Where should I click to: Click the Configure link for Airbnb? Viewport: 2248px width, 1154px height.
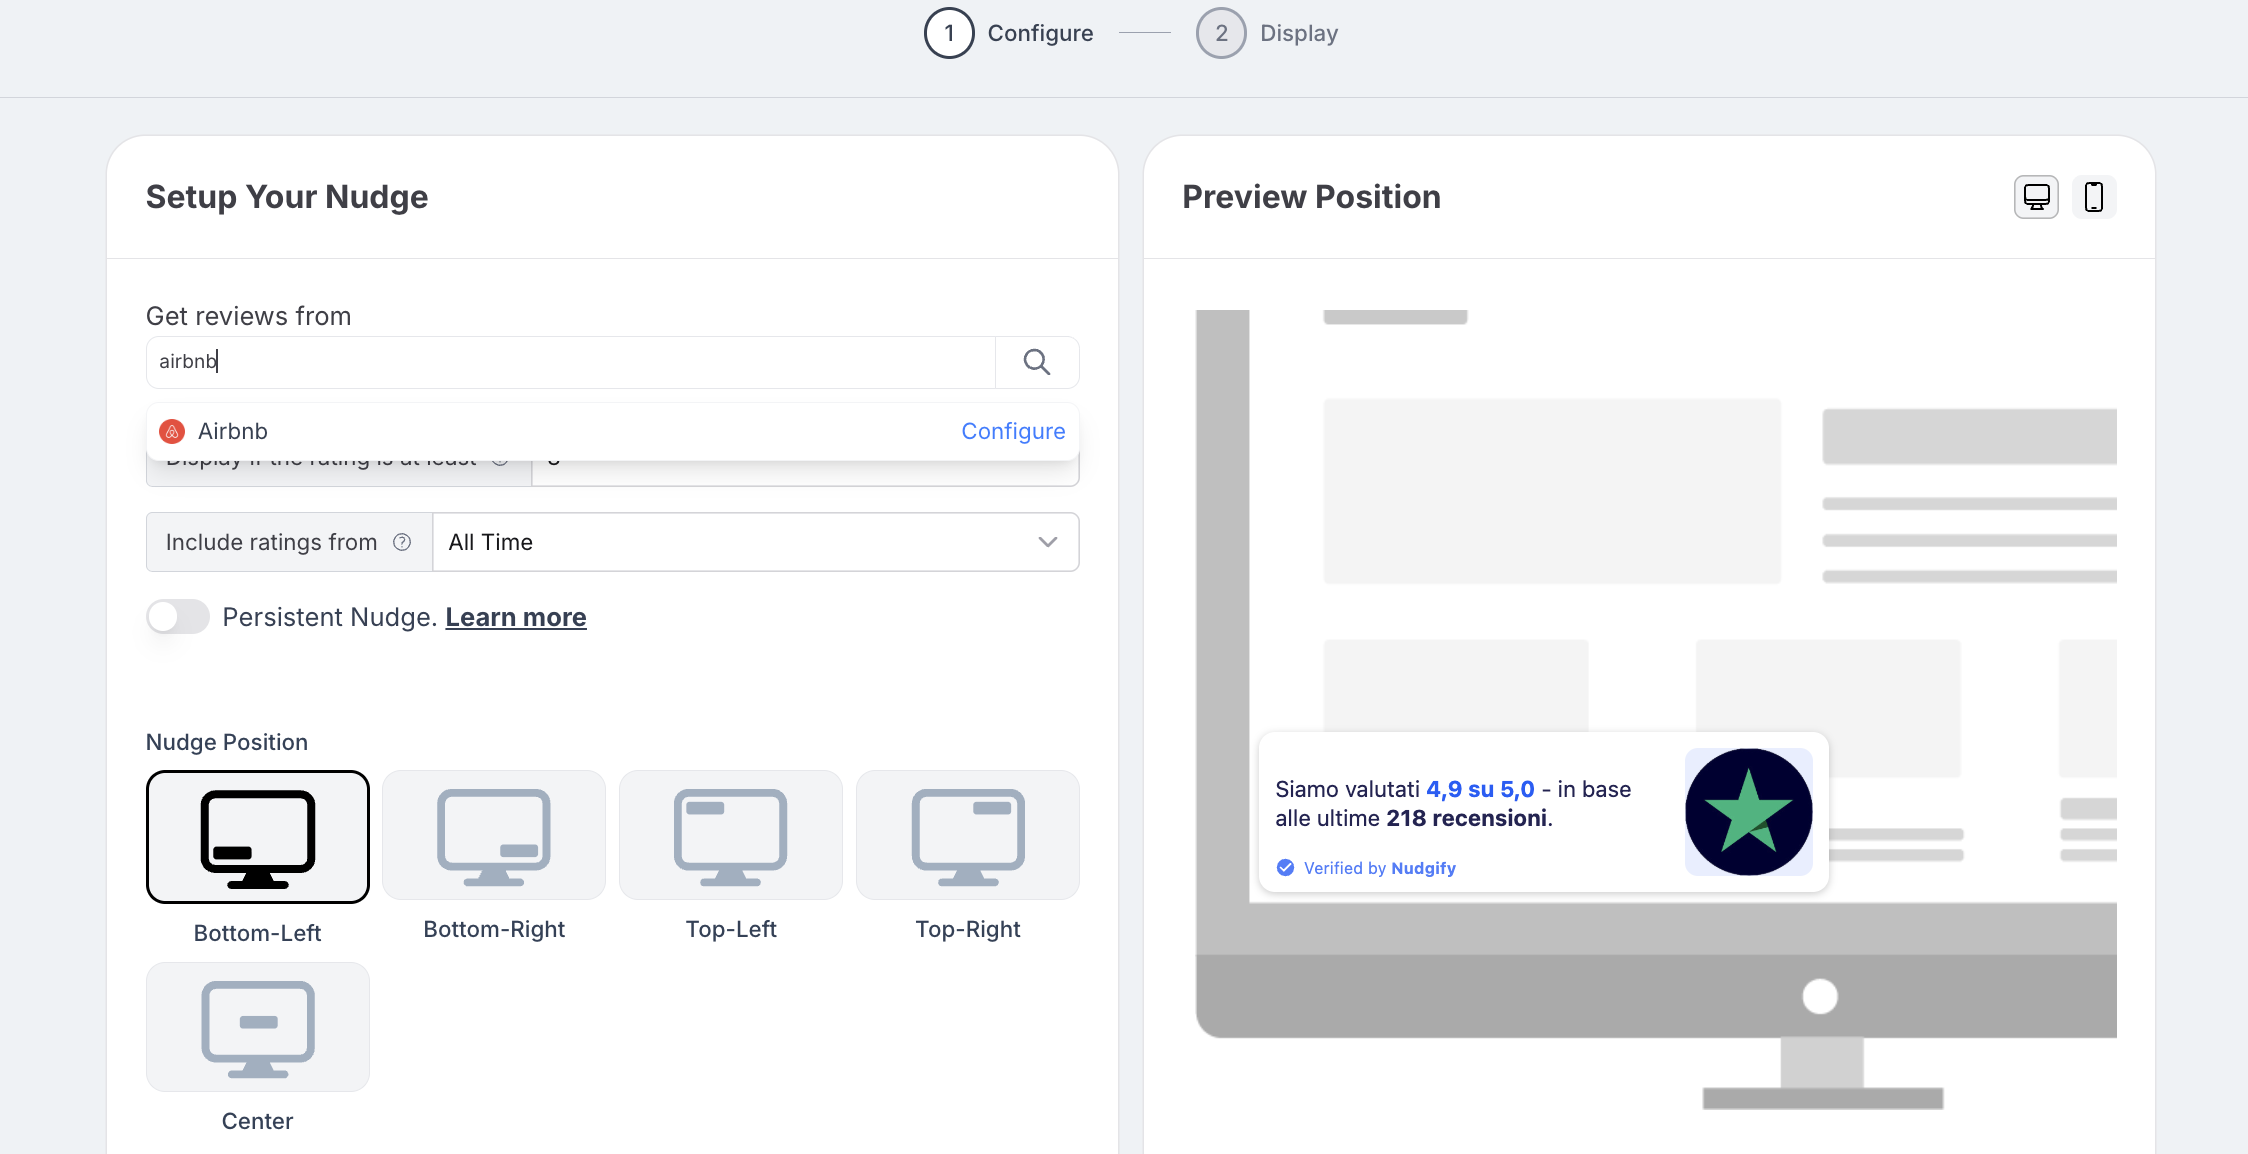pos(1012,431)
